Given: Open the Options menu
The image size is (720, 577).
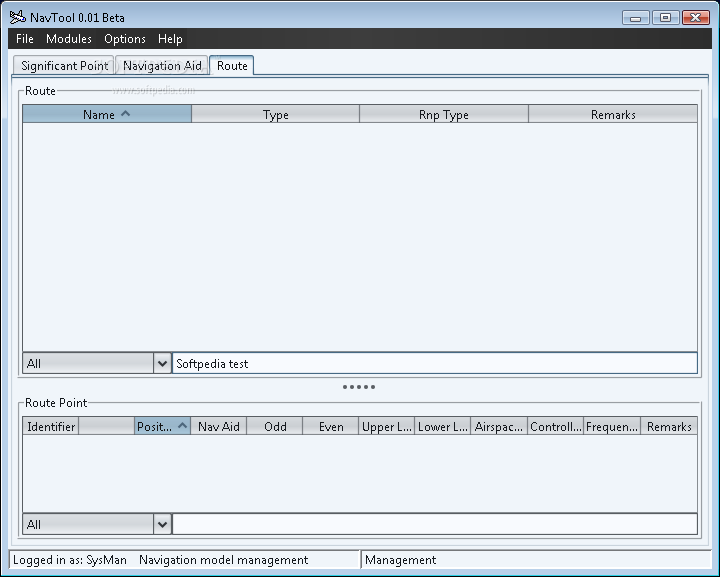Looking at the screenshot, I should [x=124, y=39].
